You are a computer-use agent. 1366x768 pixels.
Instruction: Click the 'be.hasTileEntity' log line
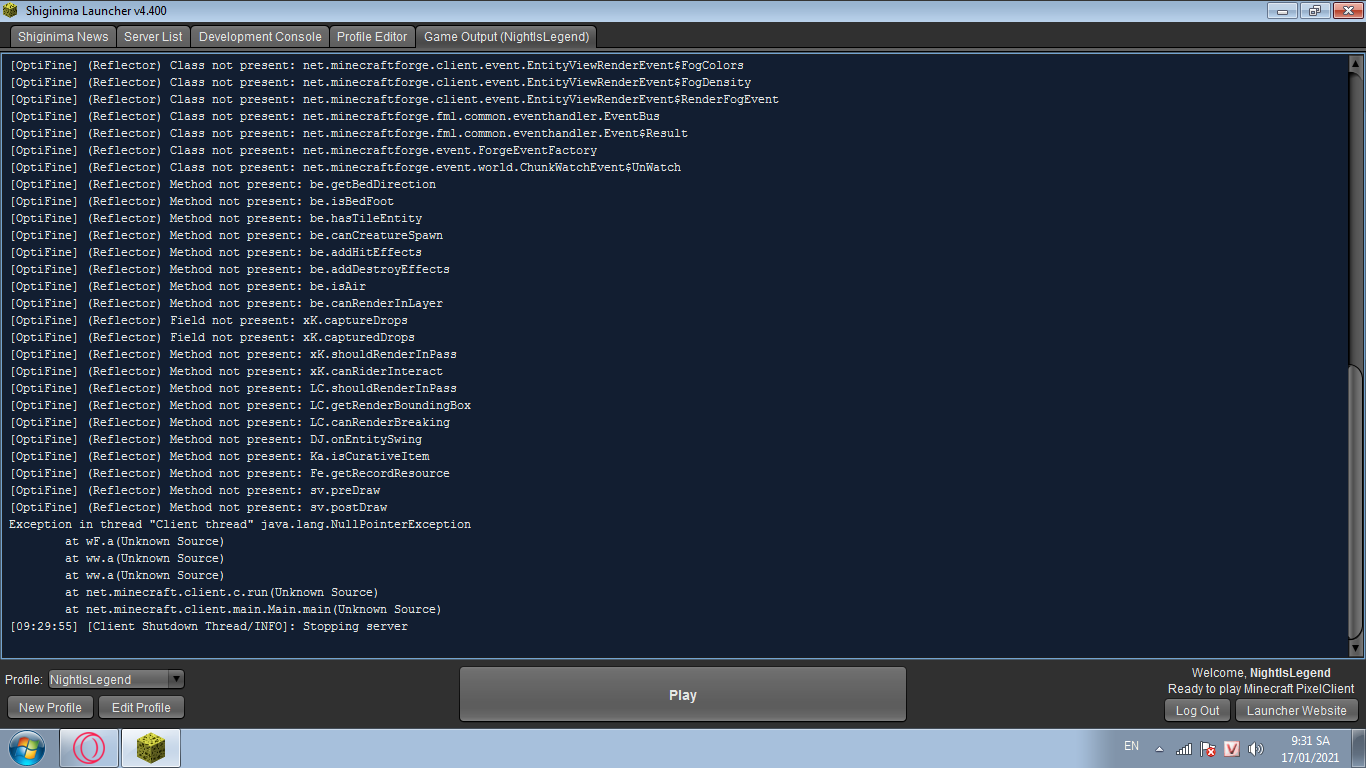(216, 218)
